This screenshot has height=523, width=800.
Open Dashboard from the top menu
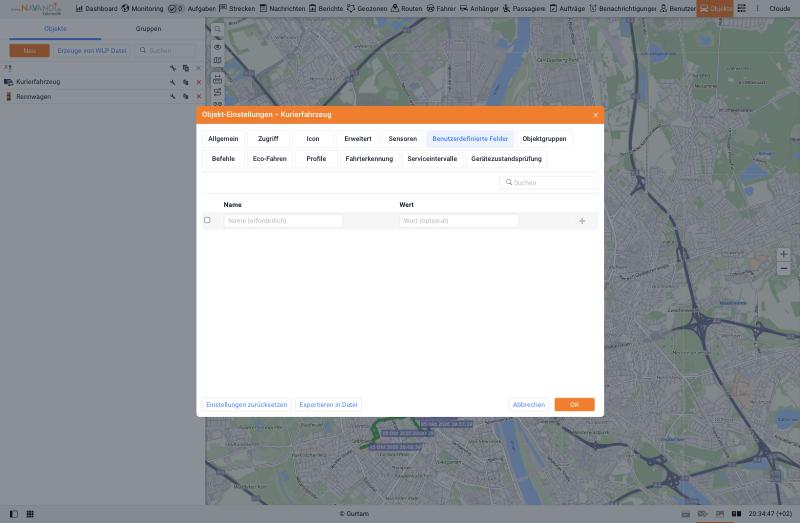tap(96, 9)
